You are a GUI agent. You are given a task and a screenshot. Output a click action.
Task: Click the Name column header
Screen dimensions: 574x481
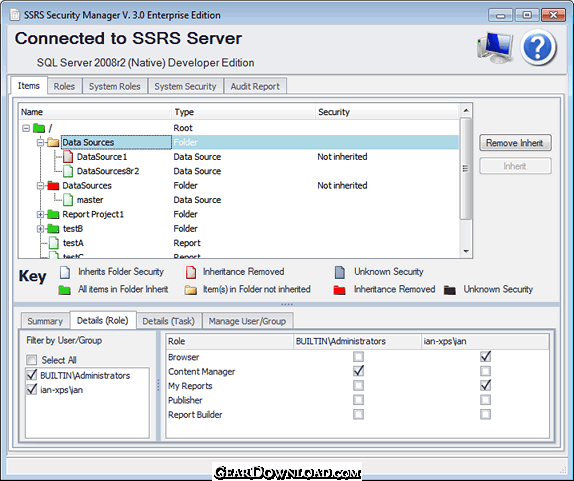point(95,112)
